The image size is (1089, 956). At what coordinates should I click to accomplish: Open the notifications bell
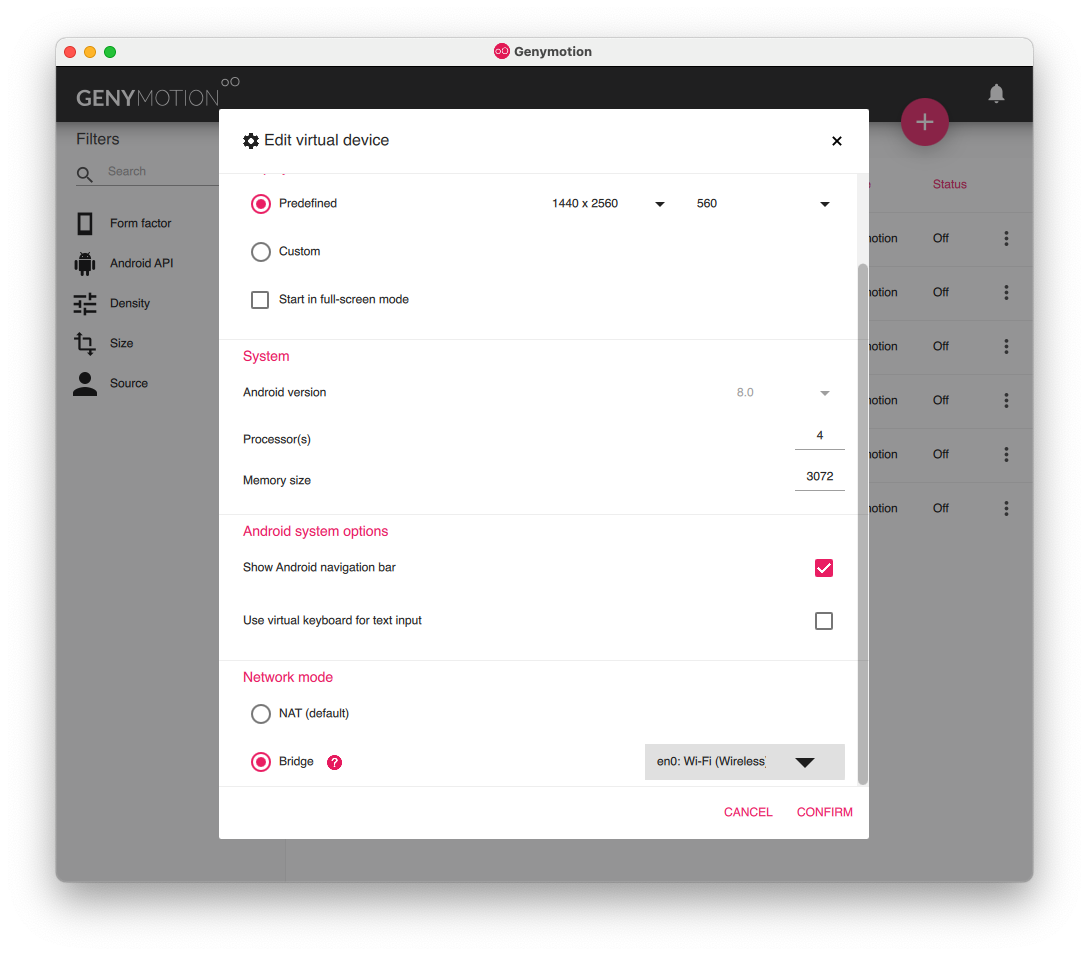tap(996, 93)
